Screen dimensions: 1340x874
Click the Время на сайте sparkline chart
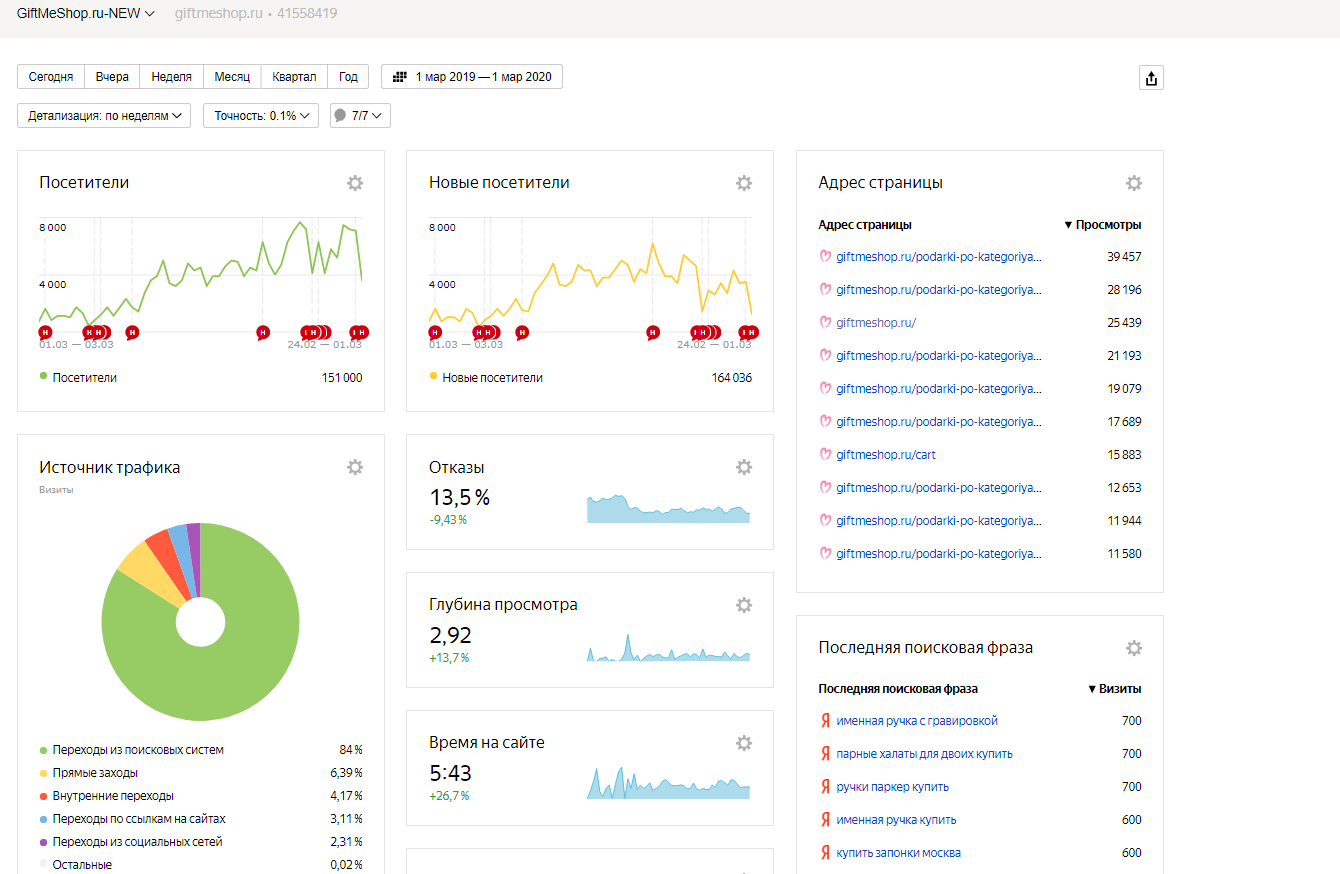[668, 783]
